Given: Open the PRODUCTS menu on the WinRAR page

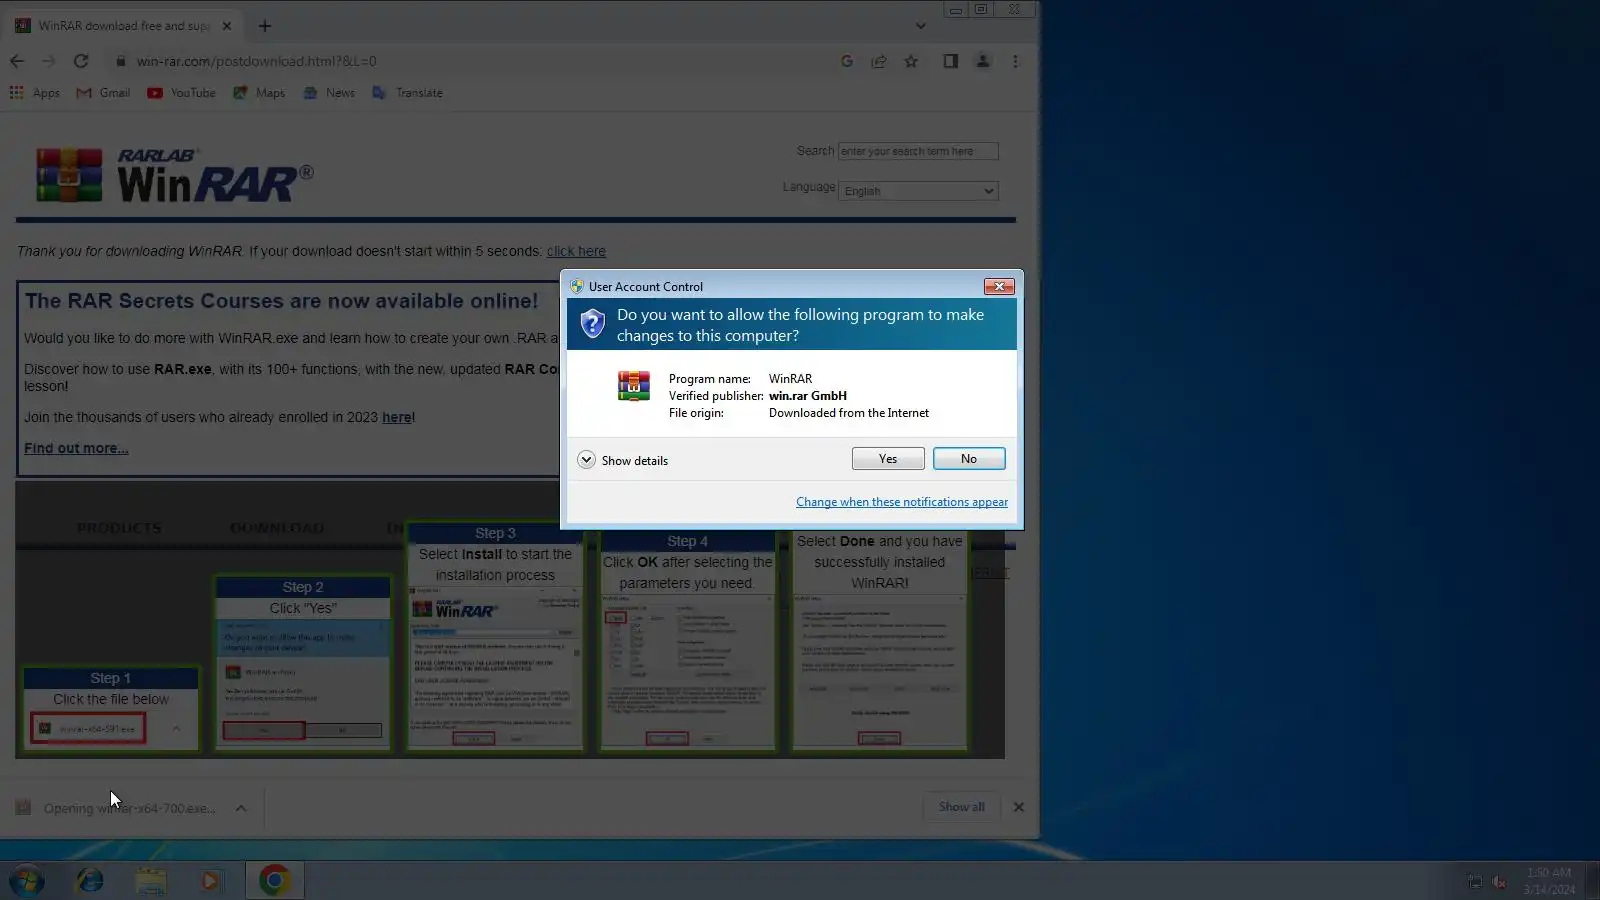Looking at the screenshot, I should (119, 528).
